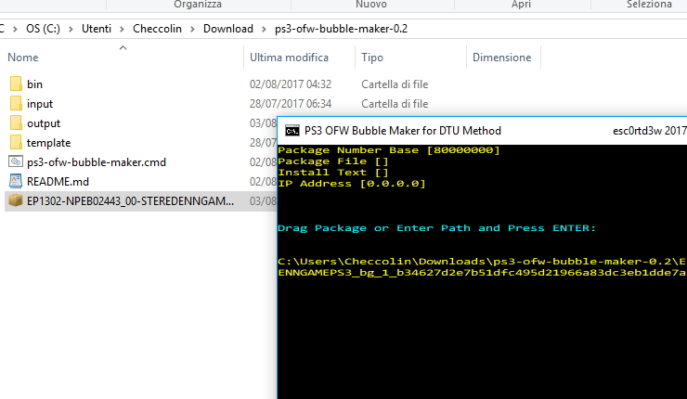
Task: Sort by Ultima modifica column header
Action: pos(289,57)
